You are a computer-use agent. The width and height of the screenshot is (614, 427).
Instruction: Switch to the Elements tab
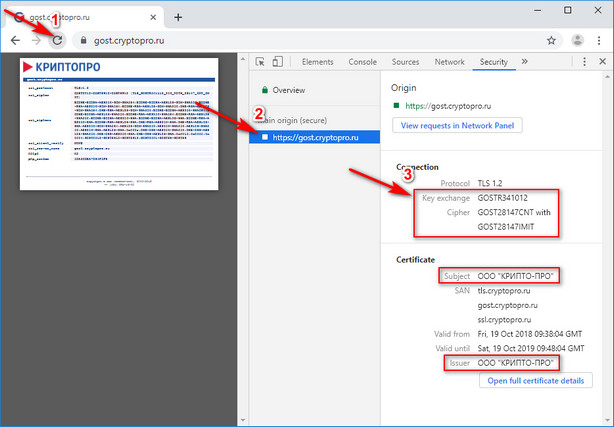click(318, 62)
